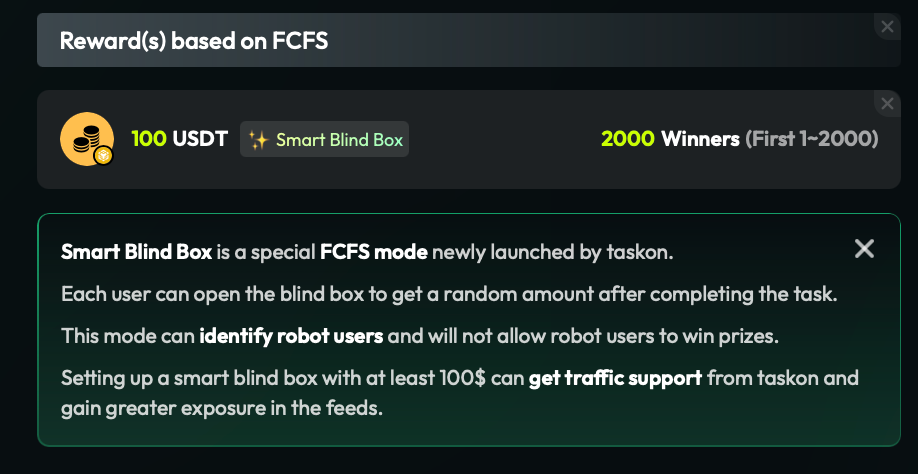
Task: Click the sparkle icon in the badge
Action: pos(259,140)
